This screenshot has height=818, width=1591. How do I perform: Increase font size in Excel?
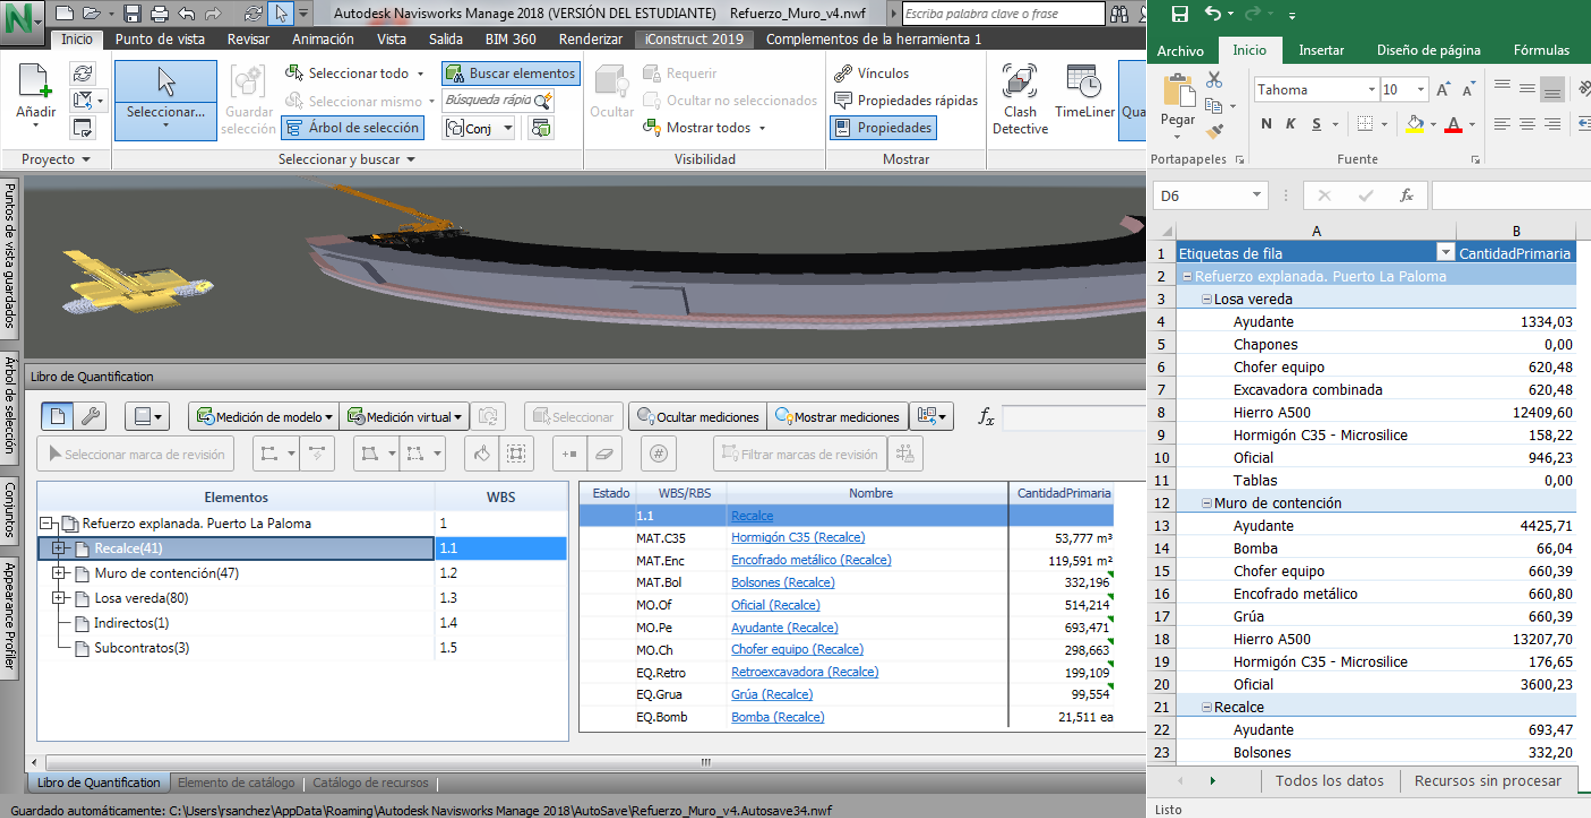point(1443,90)
